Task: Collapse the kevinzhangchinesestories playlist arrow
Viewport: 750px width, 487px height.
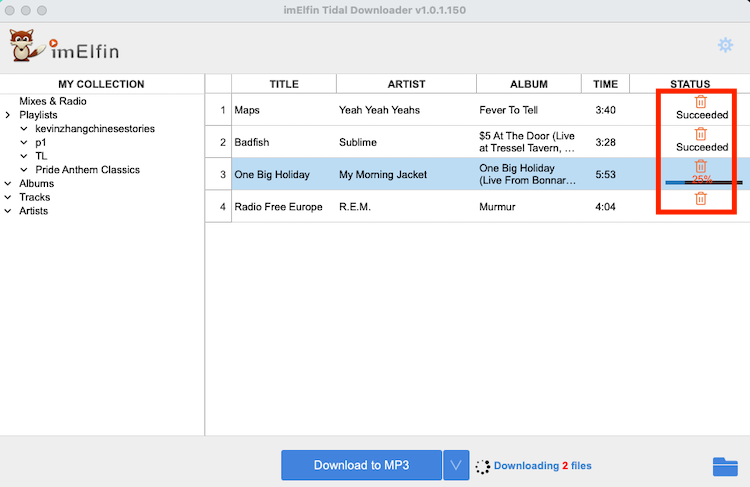Action: [24, 129]
